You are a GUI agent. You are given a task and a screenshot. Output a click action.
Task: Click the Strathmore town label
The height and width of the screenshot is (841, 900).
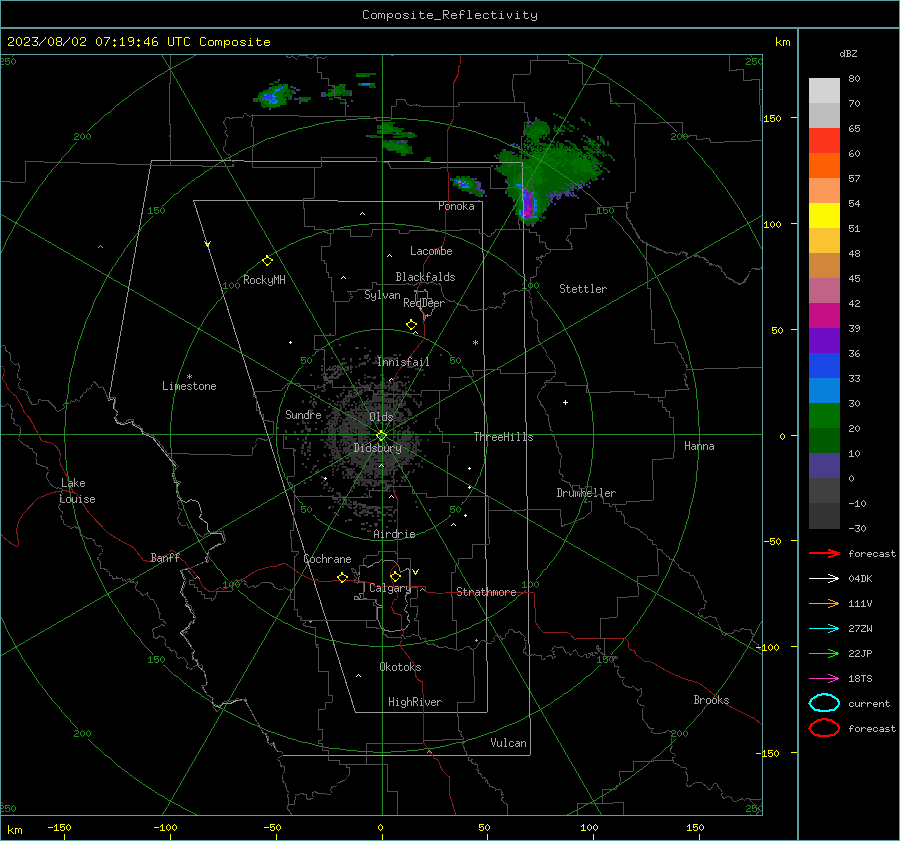point(486,592)
